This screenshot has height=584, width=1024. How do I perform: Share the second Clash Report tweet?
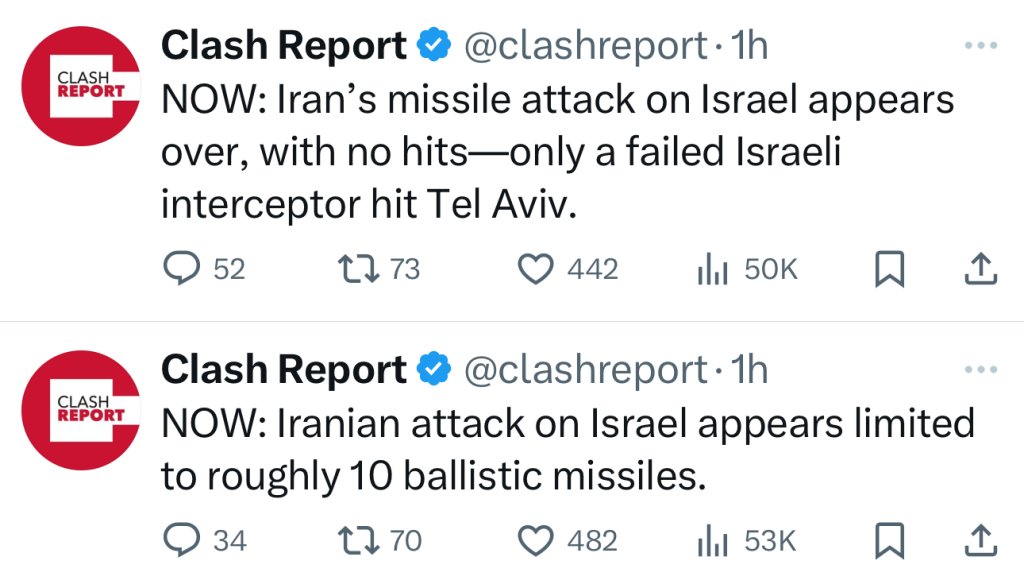pyautogui.click(x=981, y=540)
